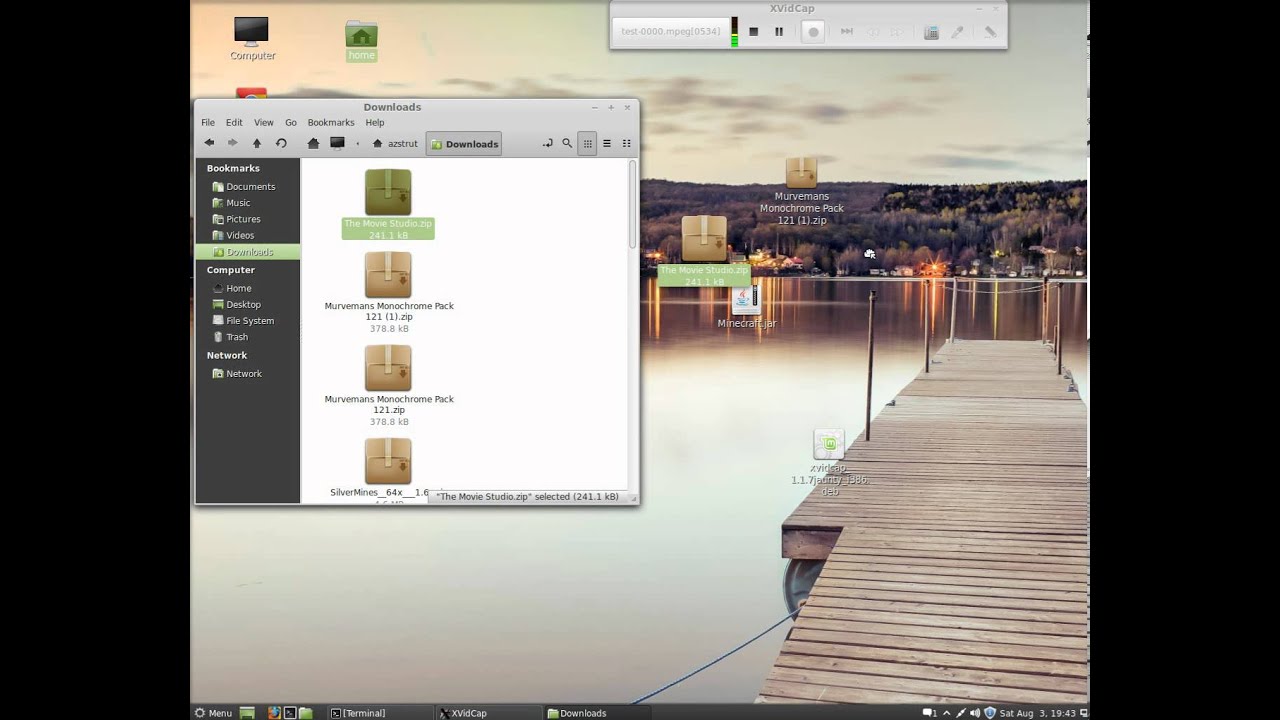Screen dimensions: 1280x720
Task: Click the Downloads path button
Action: tap(464, 143)
